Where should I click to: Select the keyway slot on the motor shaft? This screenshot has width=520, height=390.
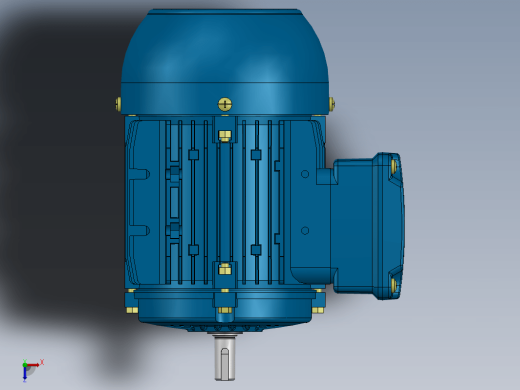click(225, 363)
